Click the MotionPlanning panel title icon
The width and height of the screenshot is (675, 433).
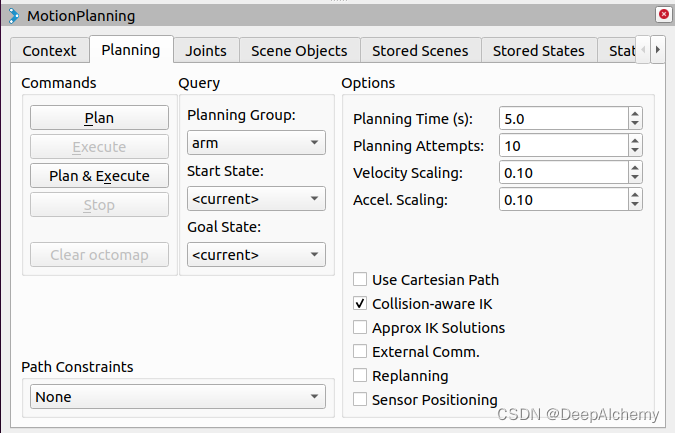click(12, 15)
